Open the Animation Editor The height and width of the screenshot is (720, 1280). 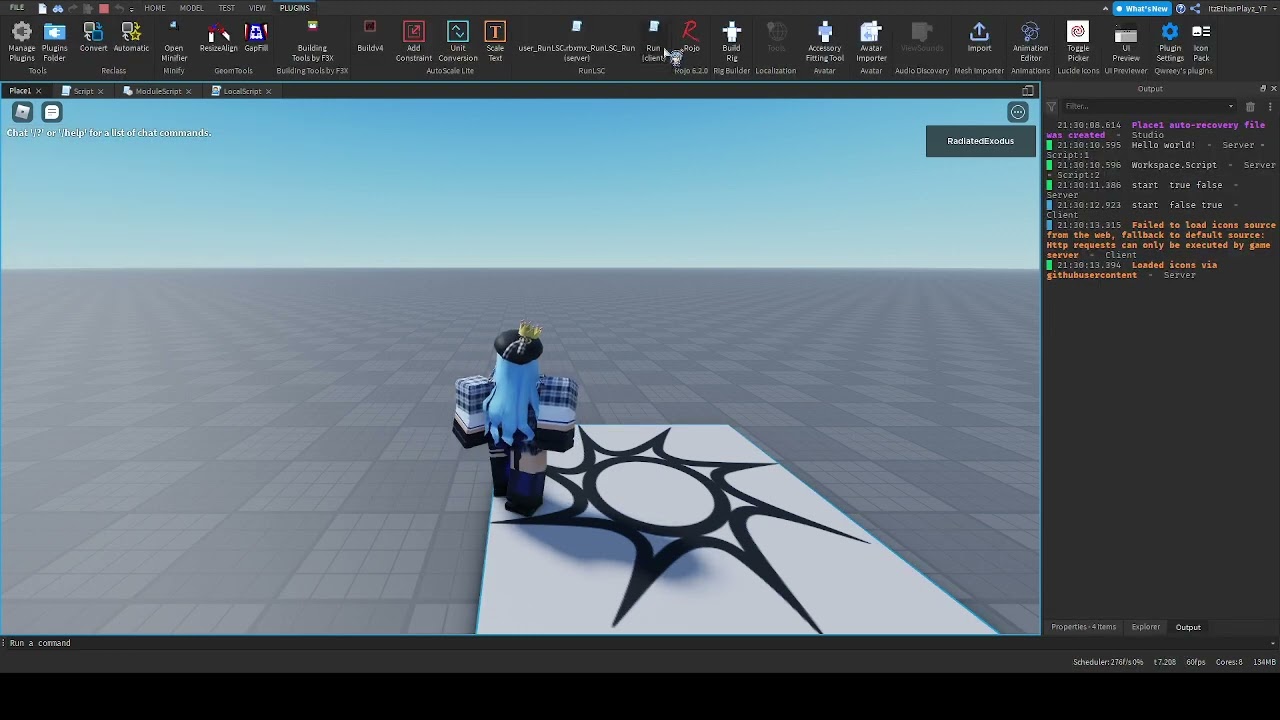tap(1030, 42)
